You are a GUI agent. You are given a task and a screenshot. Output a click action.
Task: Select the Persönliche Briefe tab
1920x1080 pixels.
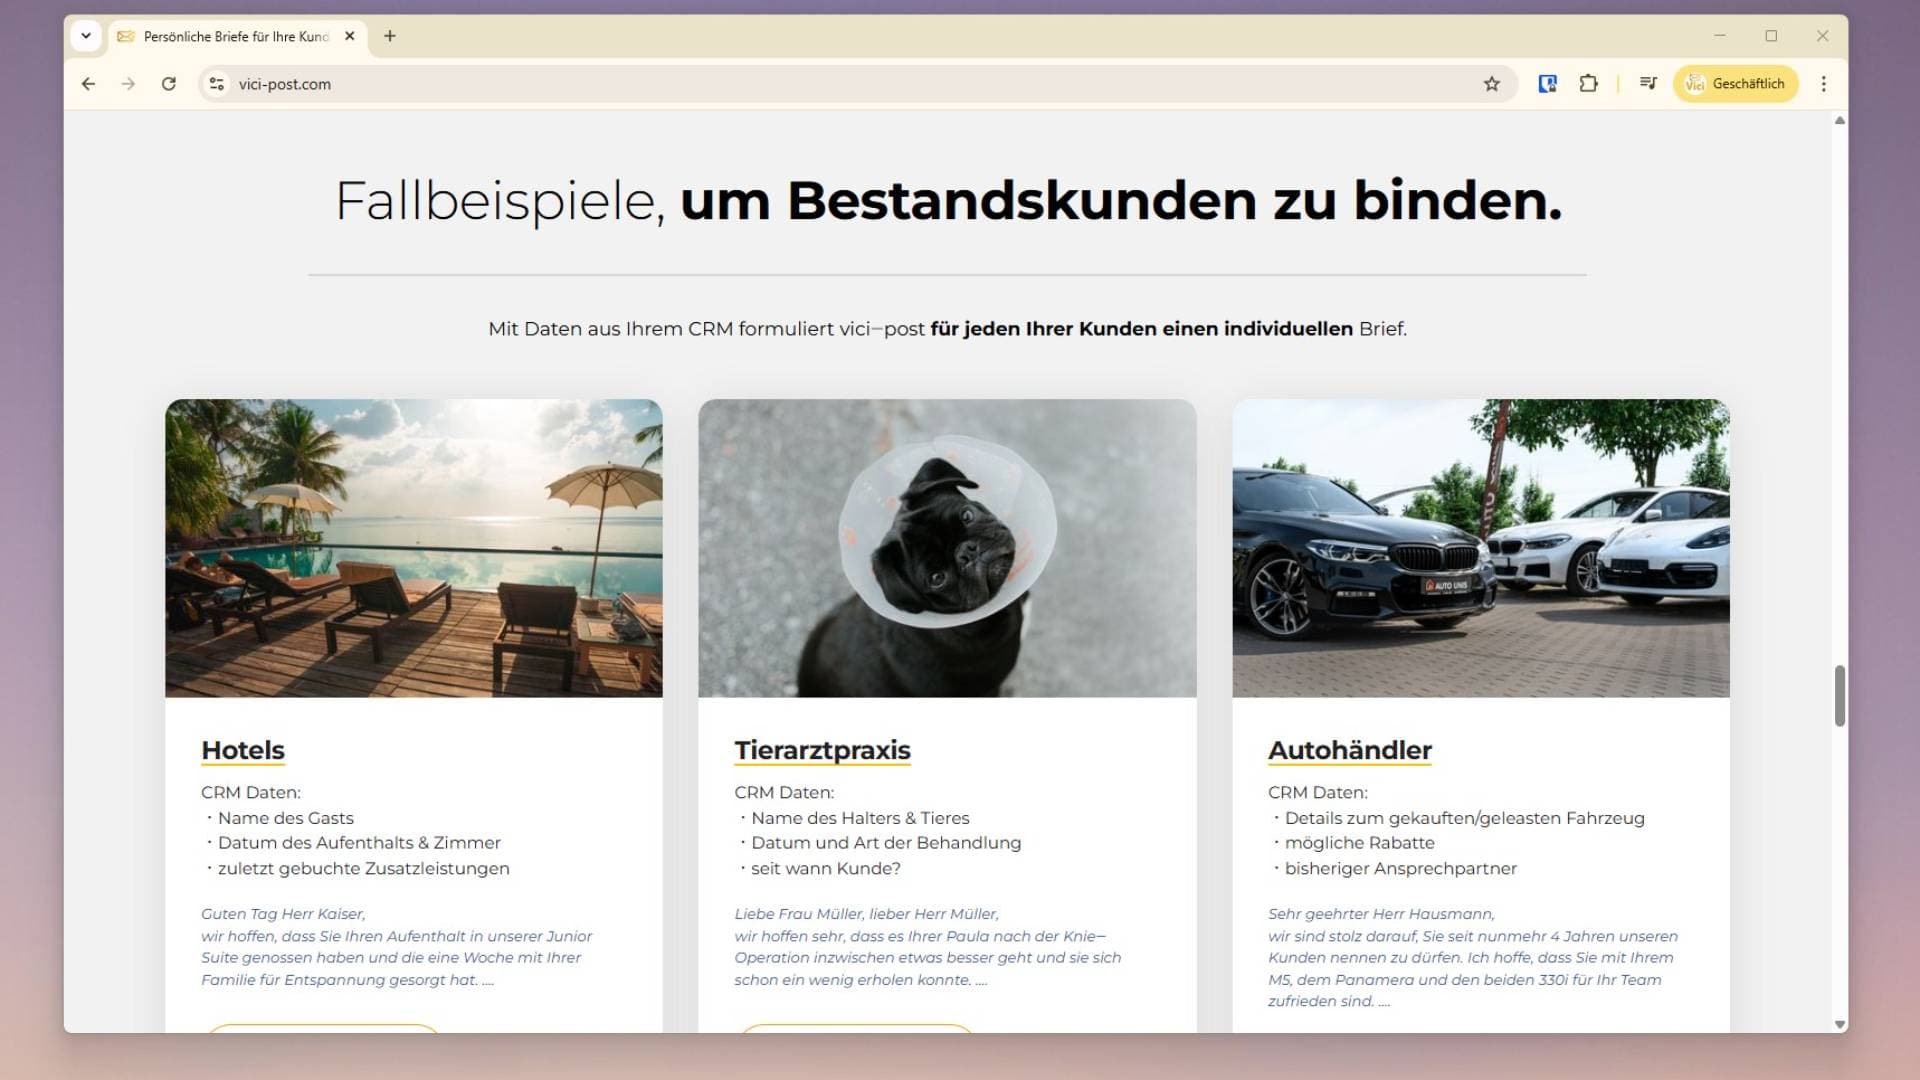point(237,36)
